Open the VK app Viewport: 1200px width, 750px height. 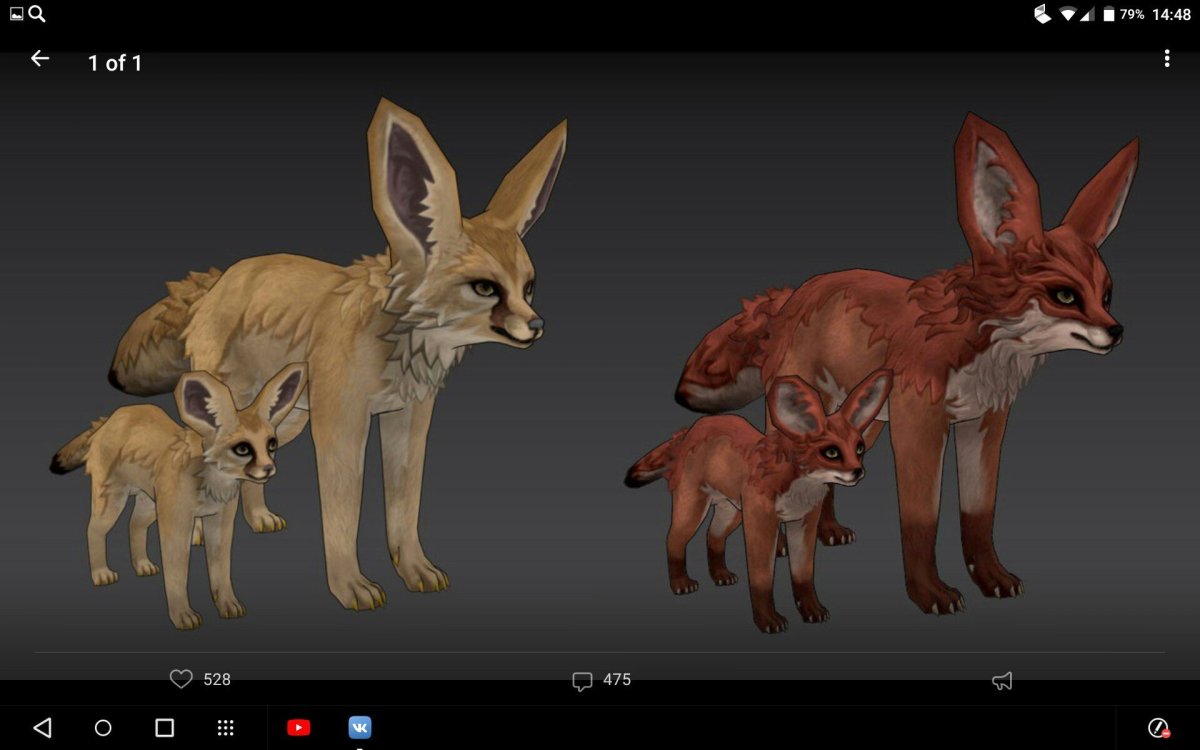pos(360,728)
